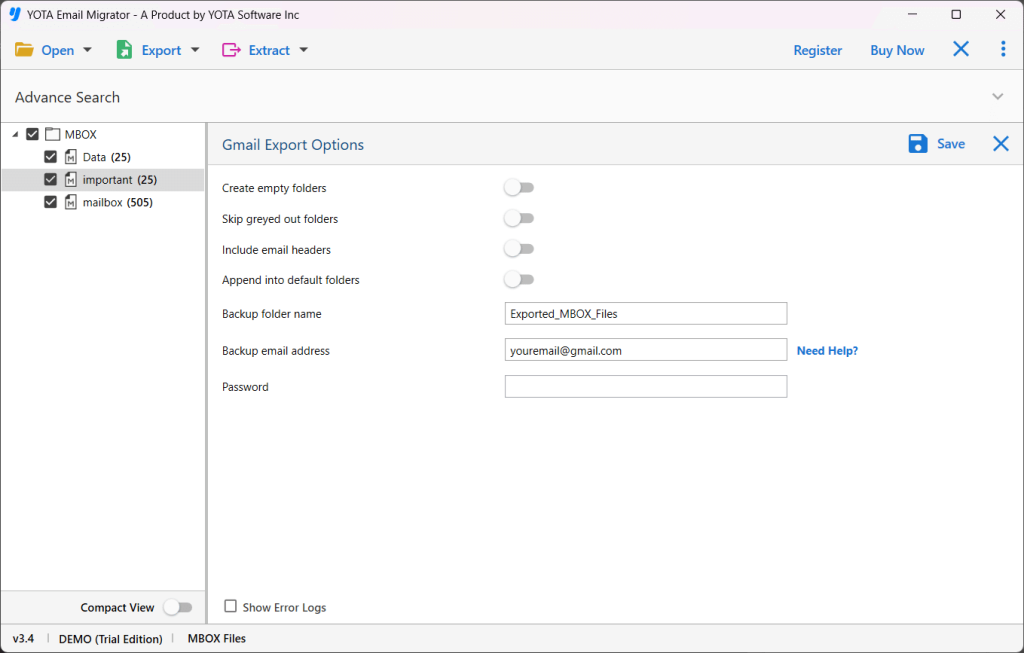This screenshot has height=653, width=1024.
Task: Click the floppy disk Save icon
Action: (918, 144)
